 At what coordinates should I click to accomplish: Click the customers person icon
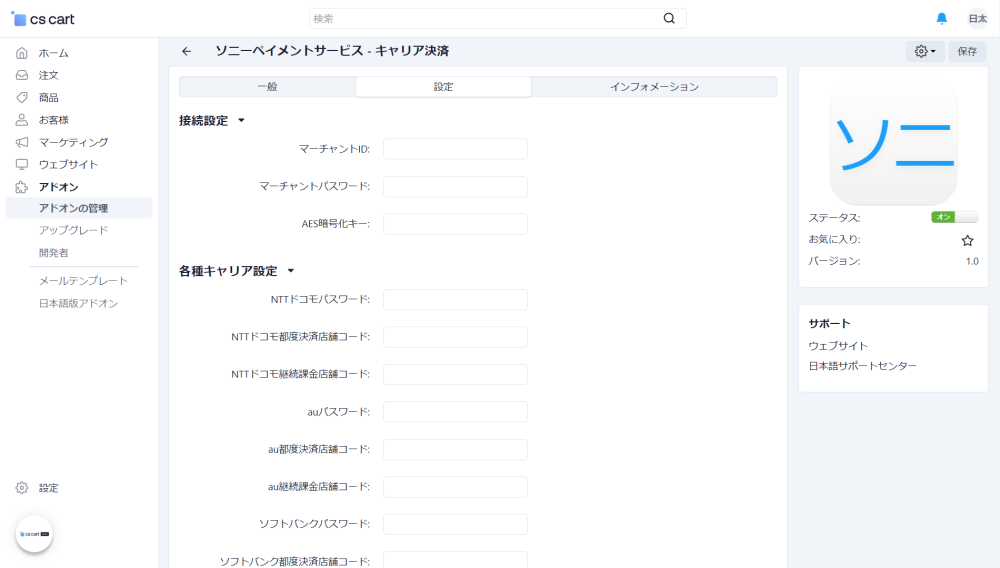(22, 120)
